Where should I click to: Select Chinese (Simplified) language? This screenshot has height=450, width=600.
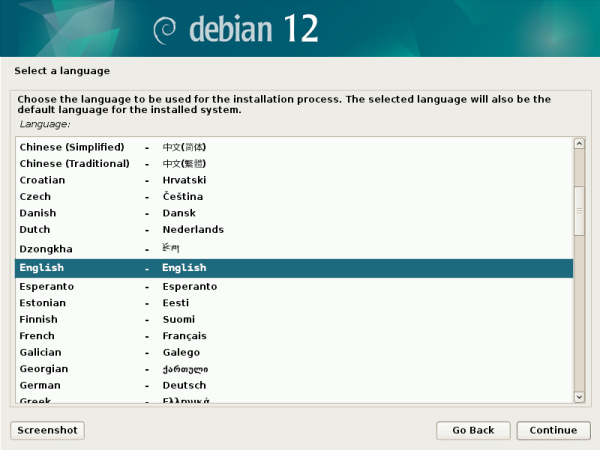pos(294,147)
